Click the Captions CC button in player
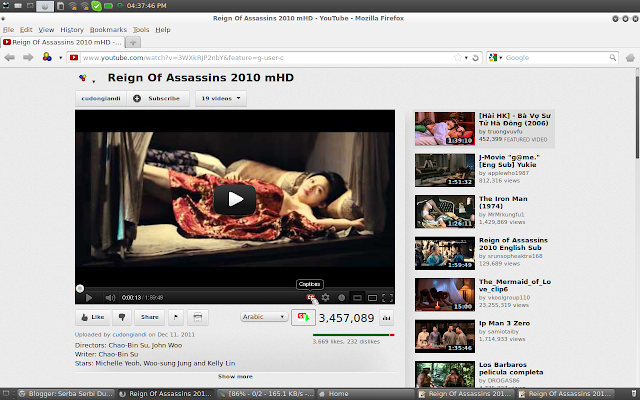 coord(311,298)
